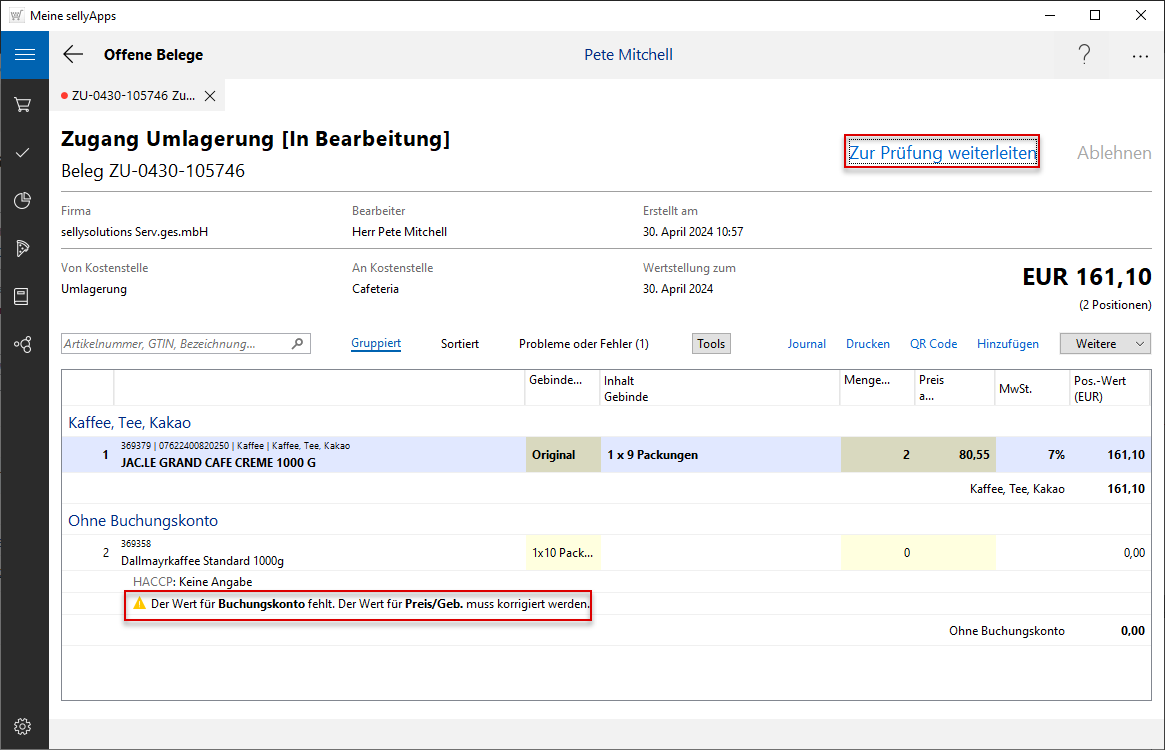Viewport: 1165px width, 750px height.
Task: Click the article number search field
Action: click(x=175, y=344)
